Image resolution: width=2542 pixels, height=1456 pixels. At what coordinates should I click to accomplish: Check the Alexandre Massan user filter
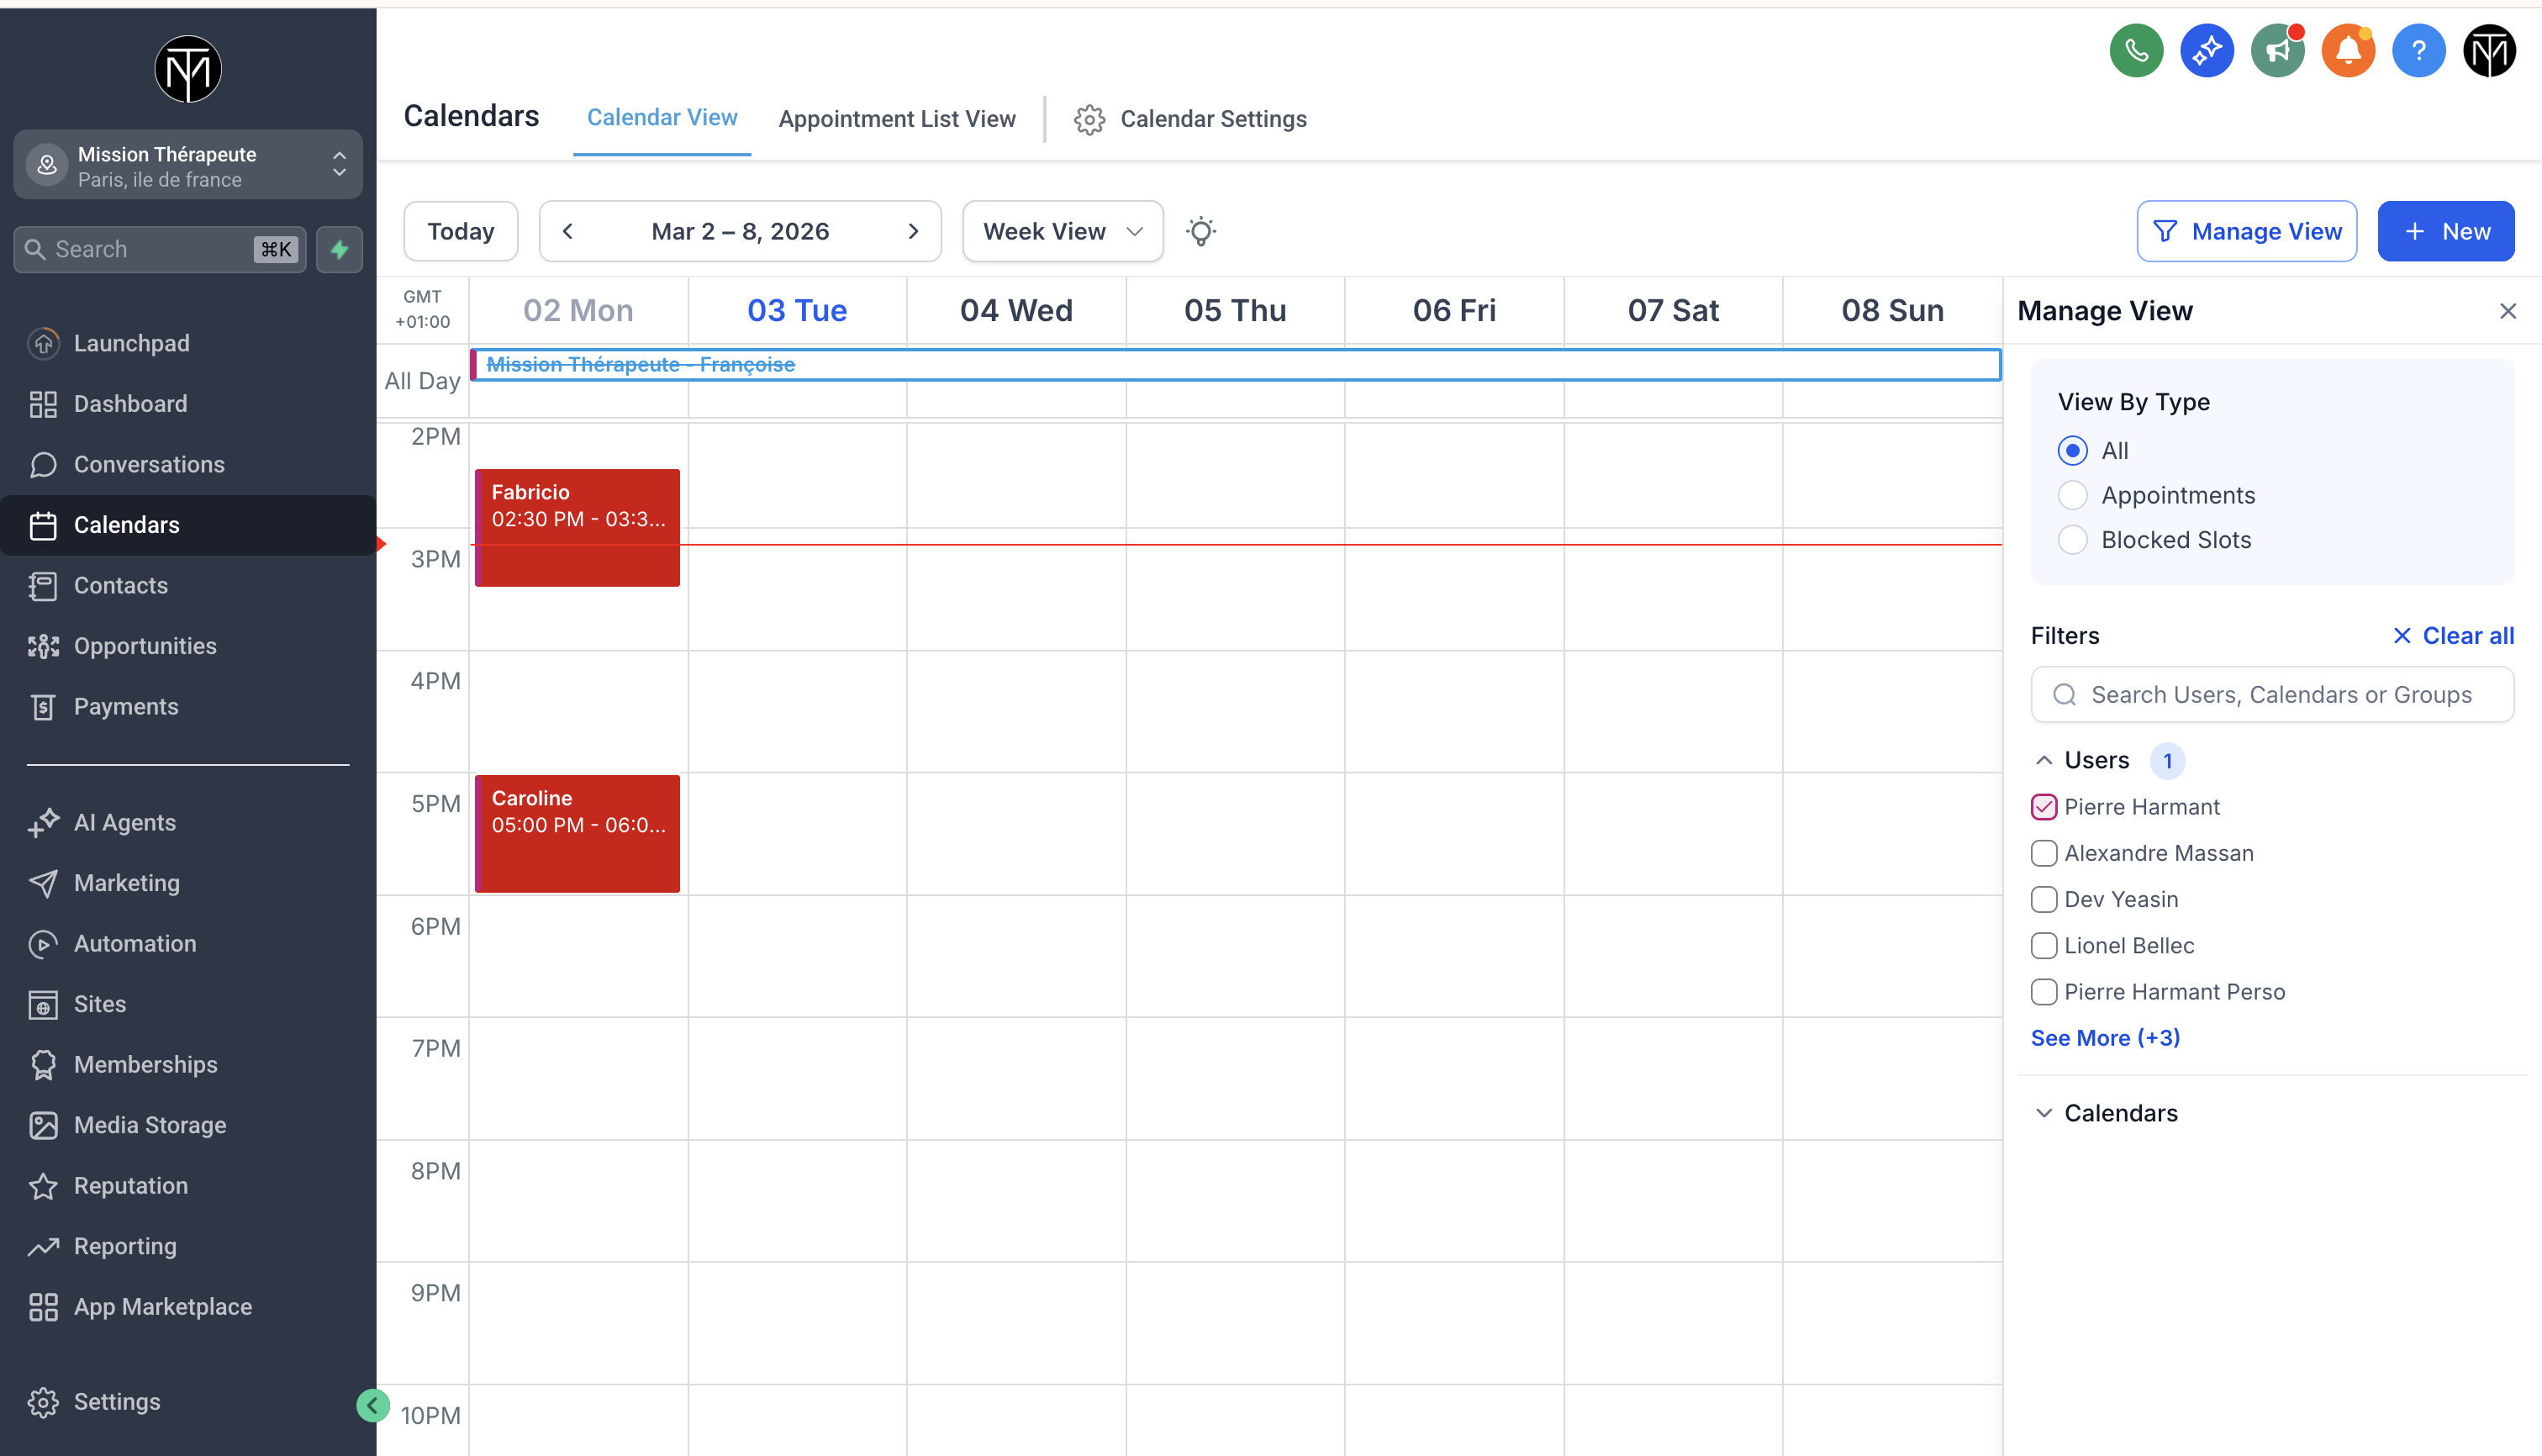tap(2044, 853)
